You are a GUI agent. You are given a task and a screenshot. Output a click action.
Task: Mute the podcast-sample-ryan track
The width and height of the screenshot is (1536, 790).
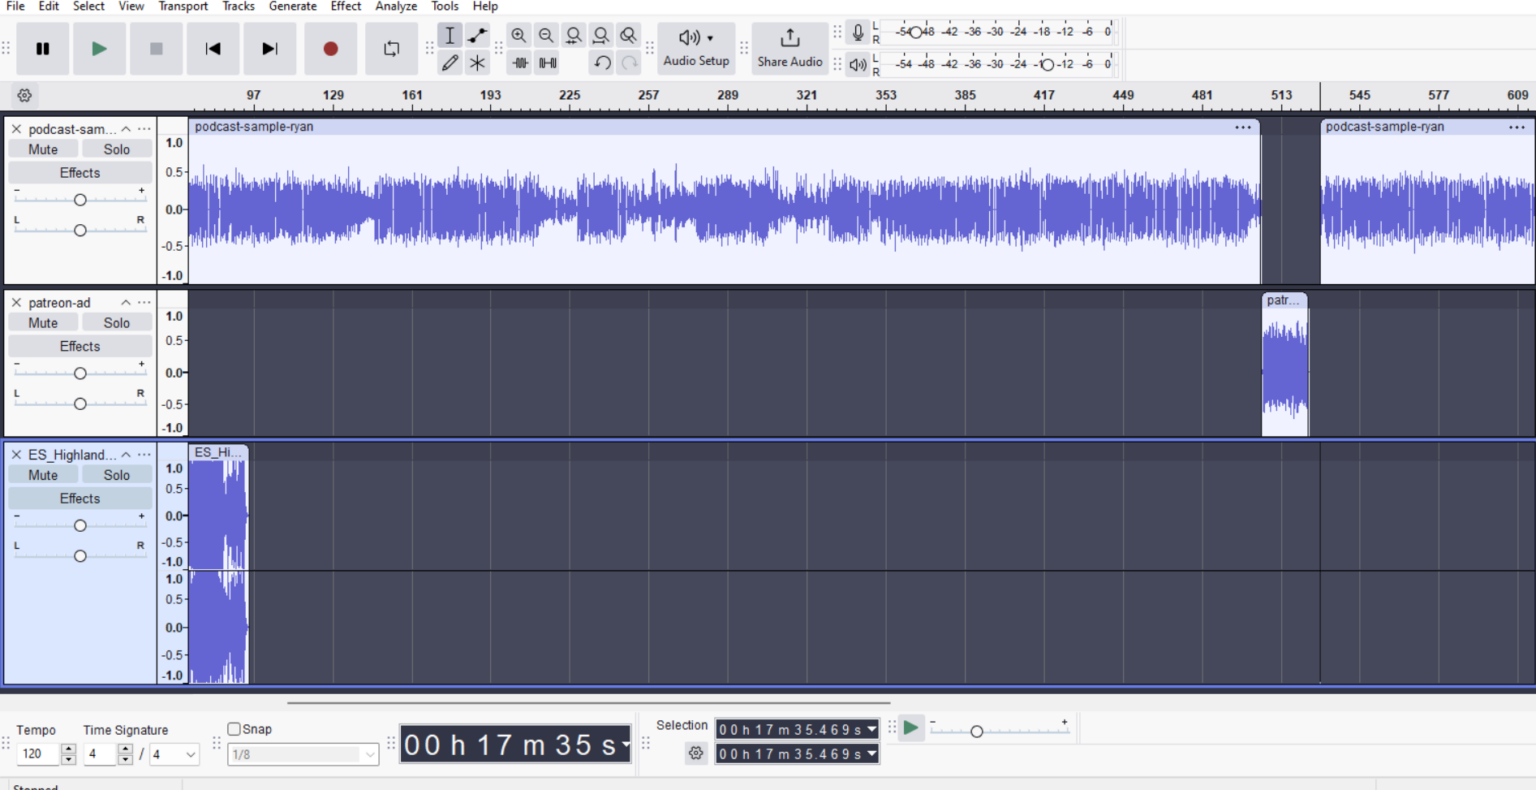coord(42,148)
